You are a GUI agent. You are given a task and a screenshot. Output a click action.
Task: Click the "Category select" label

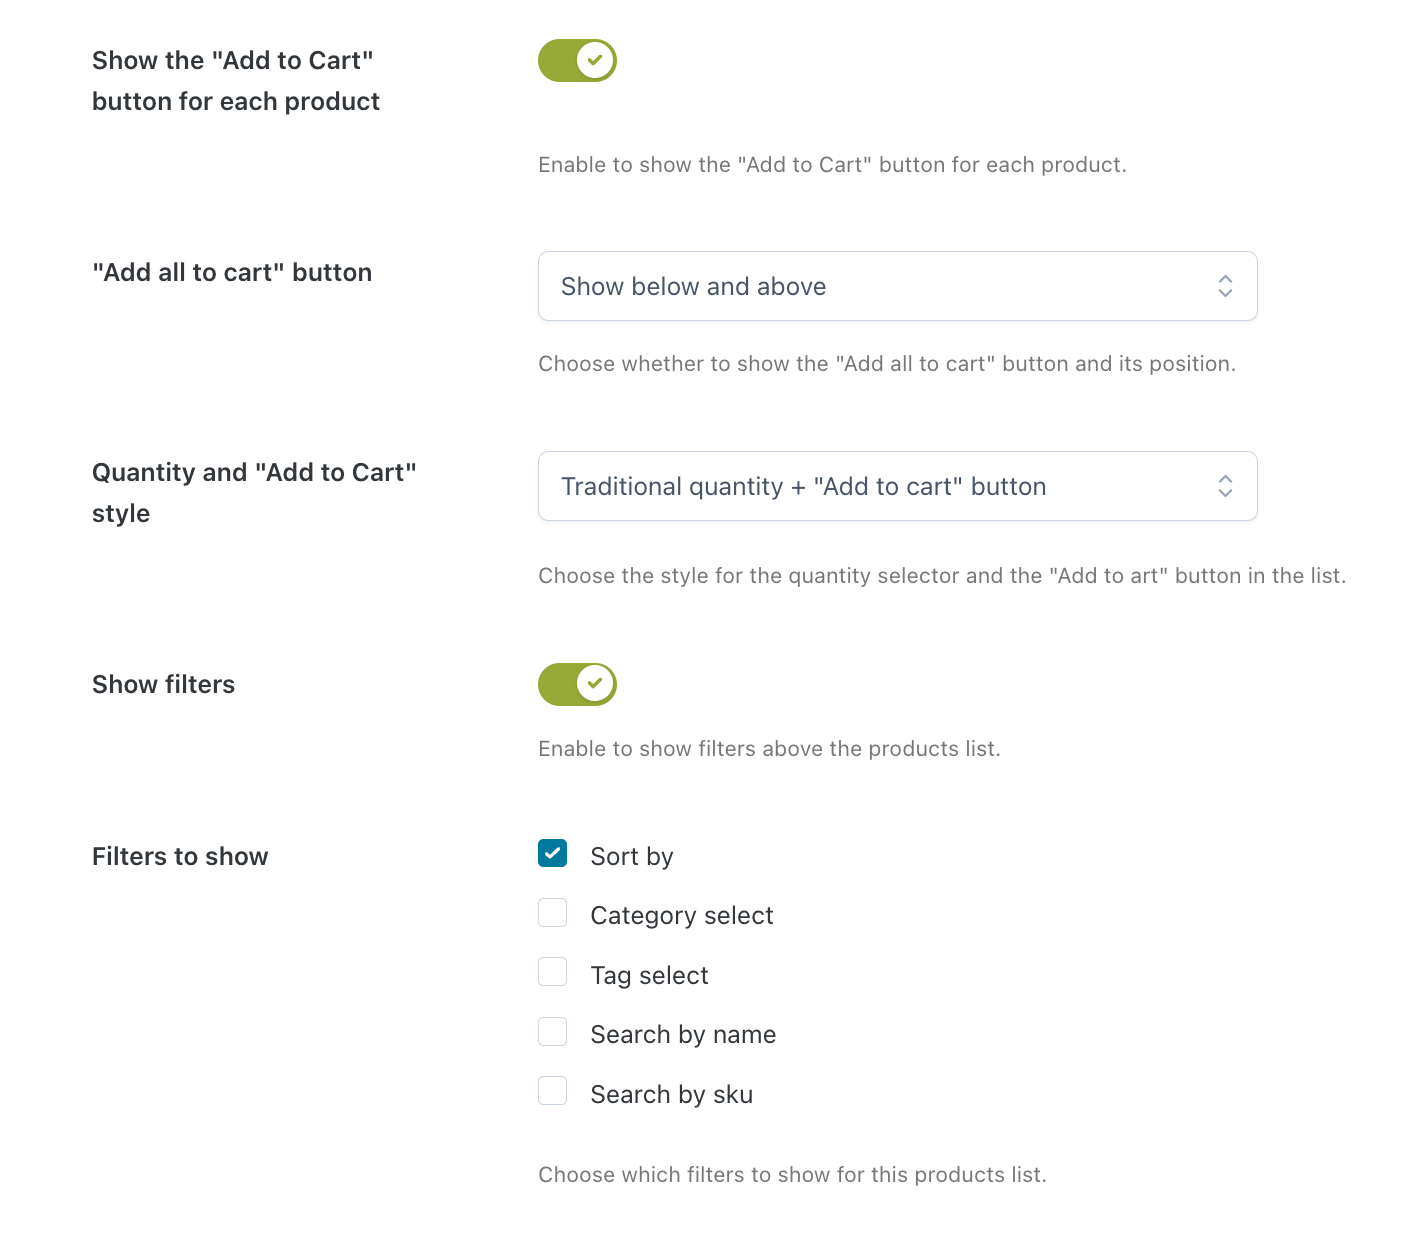(x=682, y=916)
